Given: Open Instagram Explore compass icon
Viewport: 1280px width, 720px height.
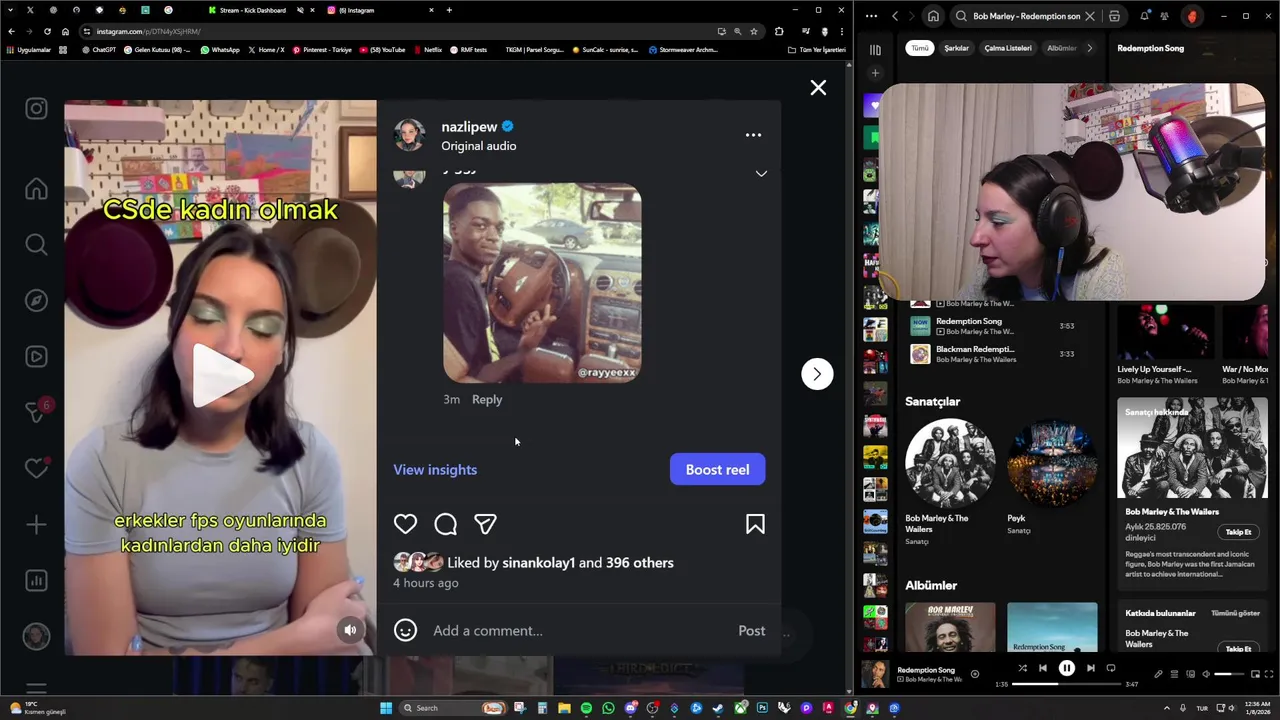Looking at the screenshot, I should pyautogui.click(x=36, y=300).
